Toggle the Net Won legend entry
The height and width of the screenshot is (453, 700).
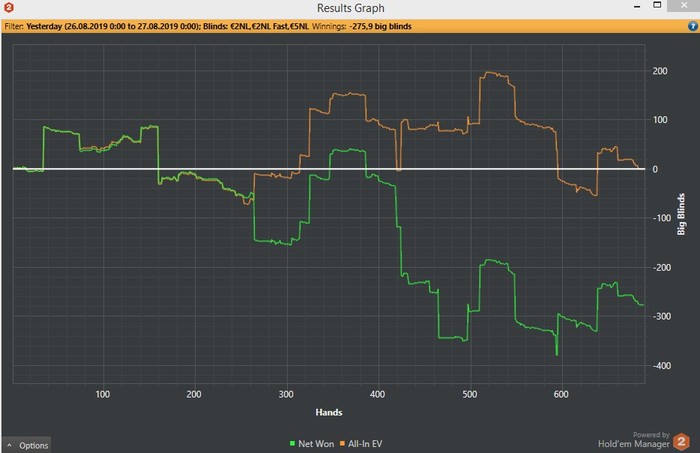tap(312, 444)
